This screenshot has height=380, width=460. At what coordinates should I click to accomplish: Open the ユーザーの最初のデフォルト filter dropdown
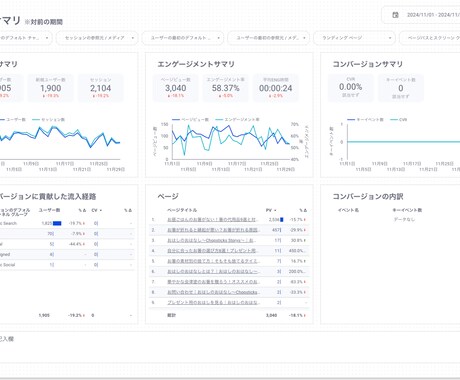(183, 38)
